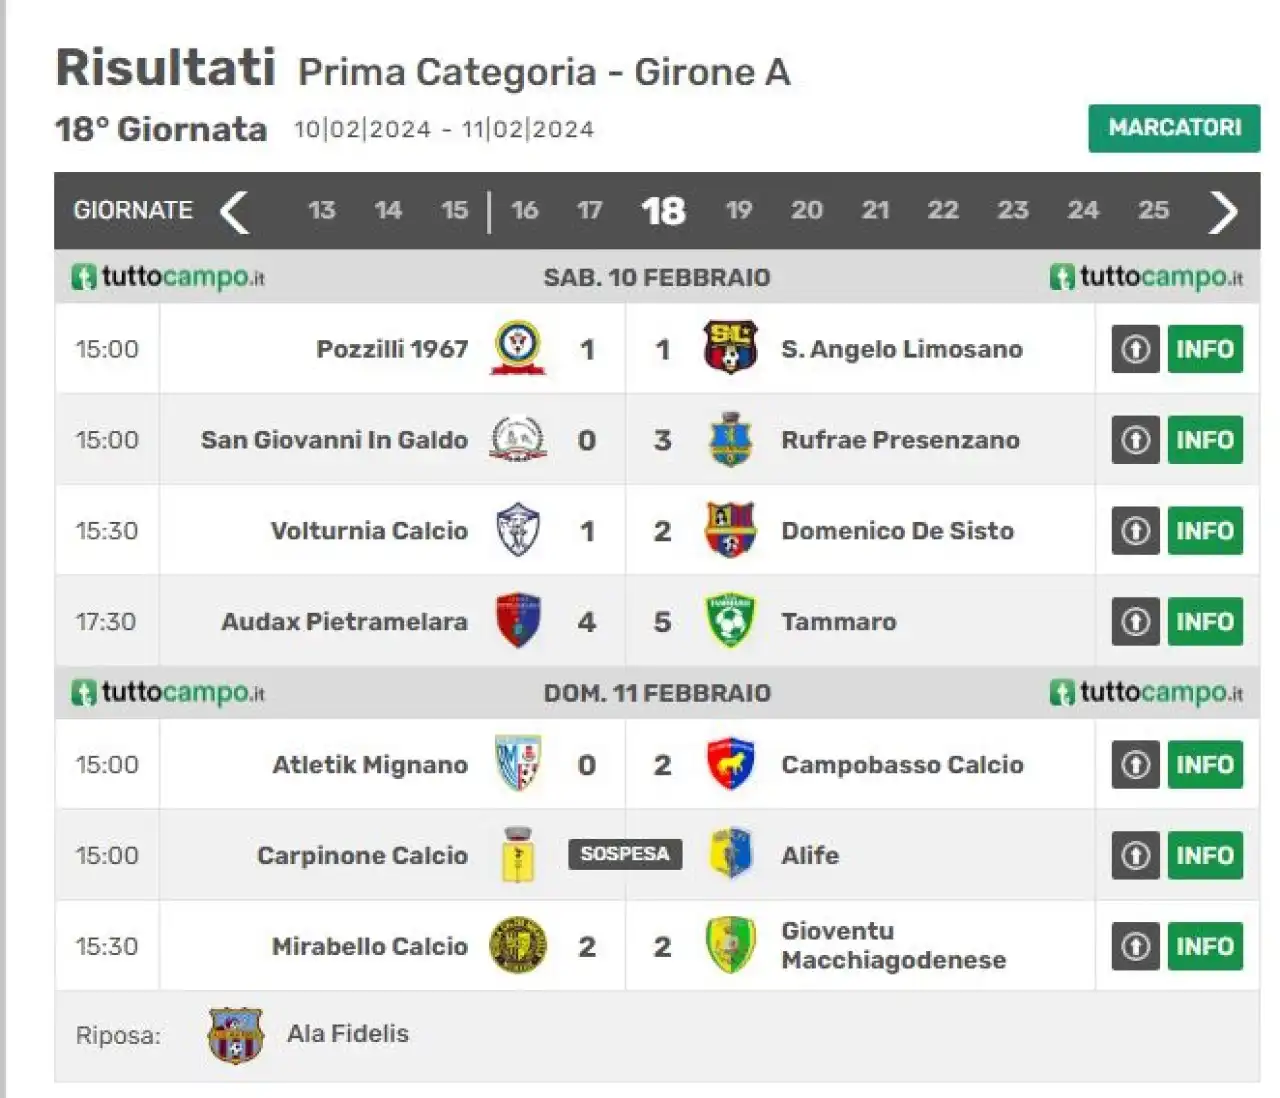Advance giornate list with right chevron
Image resolution: width=1280 pixels, height=1098 pixels.
1223,211
